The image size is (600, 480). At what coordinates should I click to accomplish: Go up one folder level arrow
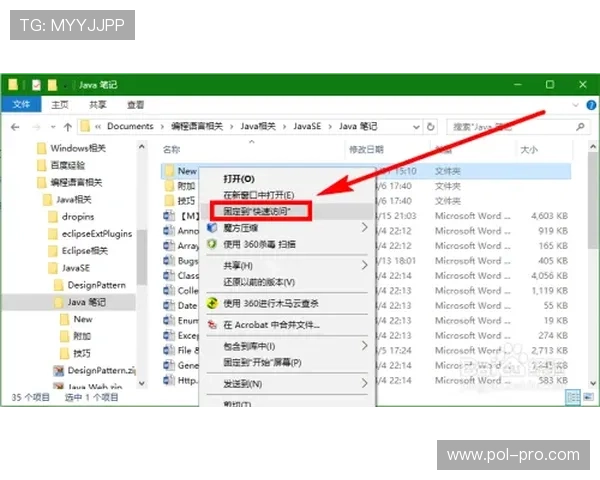68,127
